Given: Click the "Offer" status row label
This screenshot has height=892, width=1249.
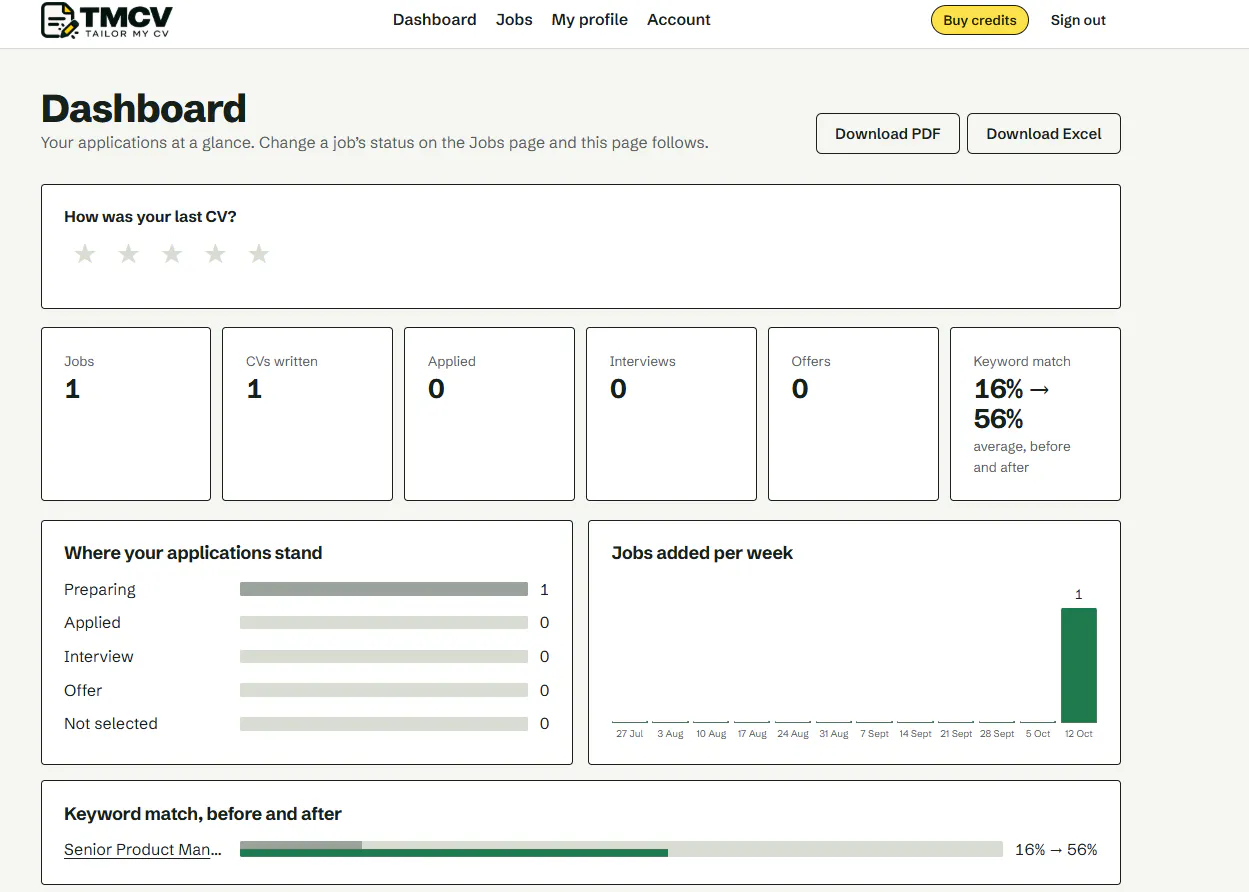Looking at the screenshot, I should (83, 691).
